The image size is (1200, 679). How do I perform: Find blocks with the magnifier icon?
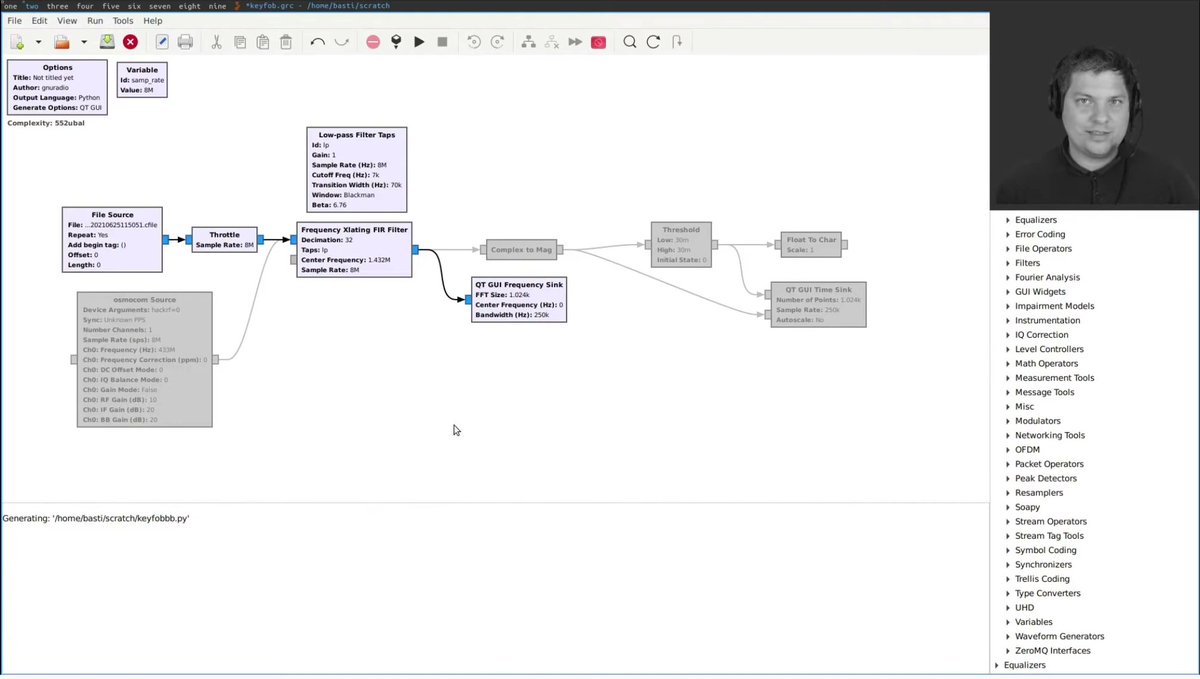coord(630,42)
